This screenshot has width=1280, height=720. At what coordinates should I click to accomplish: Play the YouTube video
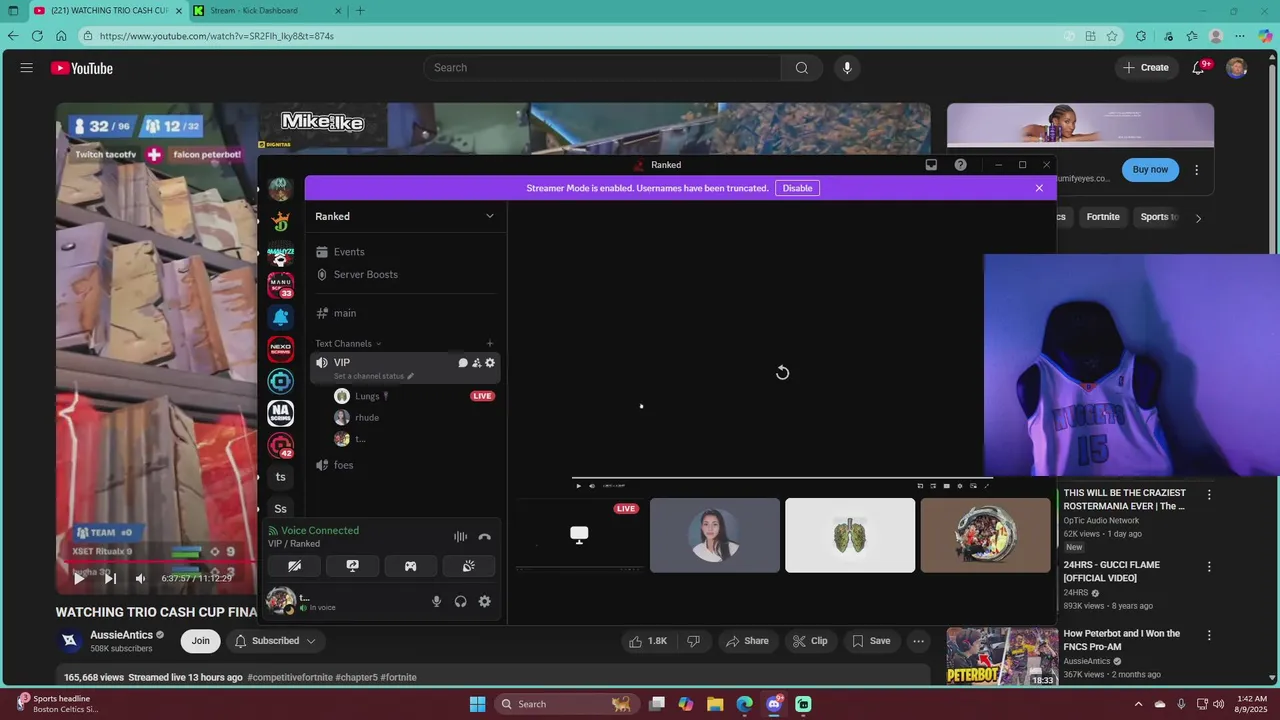(x=79, y=578)
